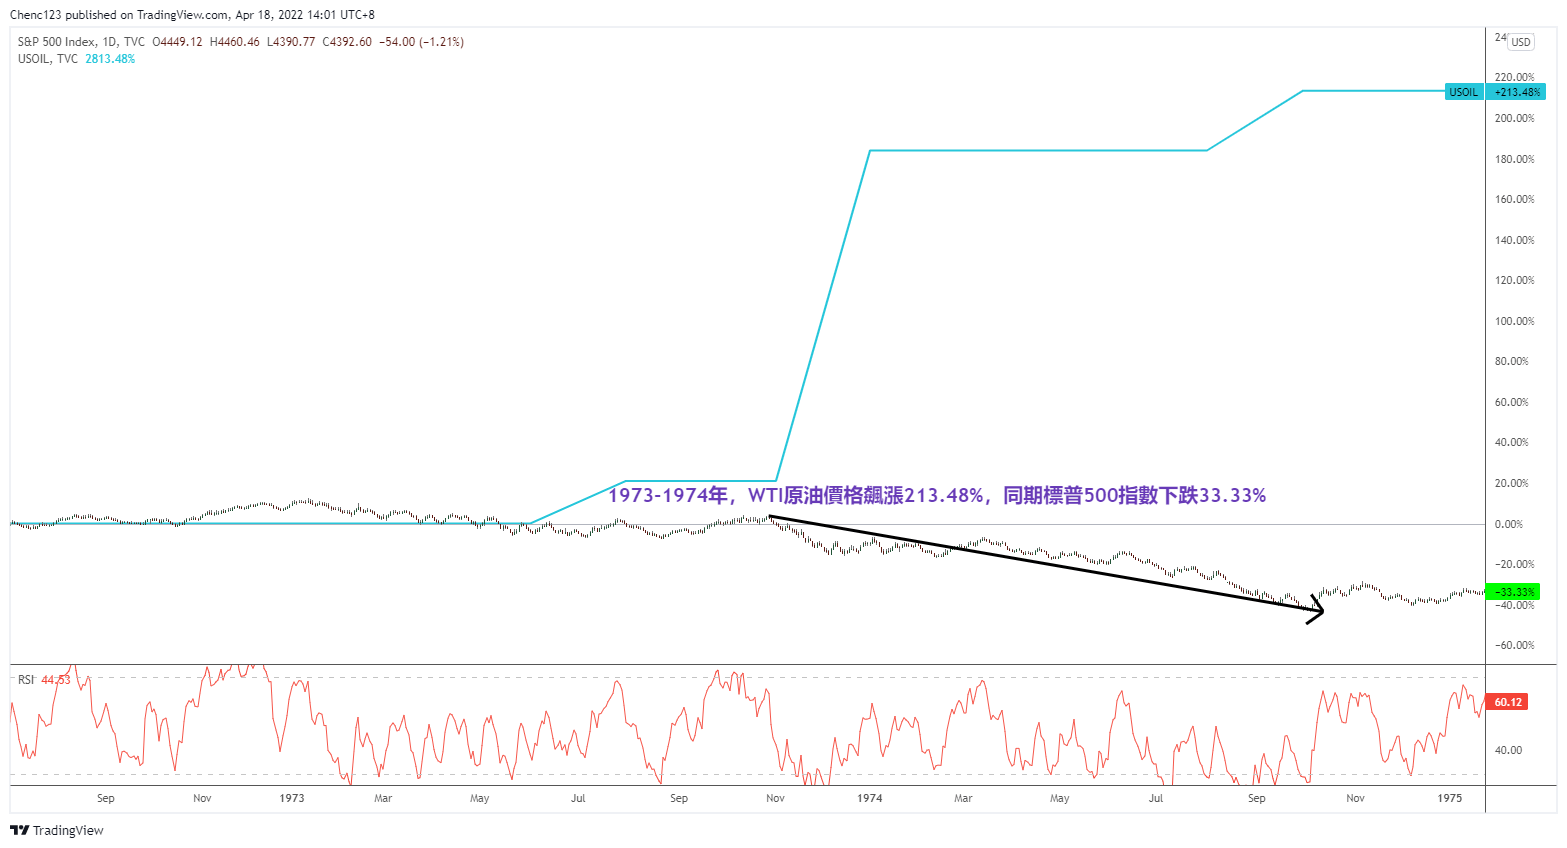The width and height of the screenshot is (1567, 848).
Task: Click the 100.00% price axis label
Action: 1514,321
